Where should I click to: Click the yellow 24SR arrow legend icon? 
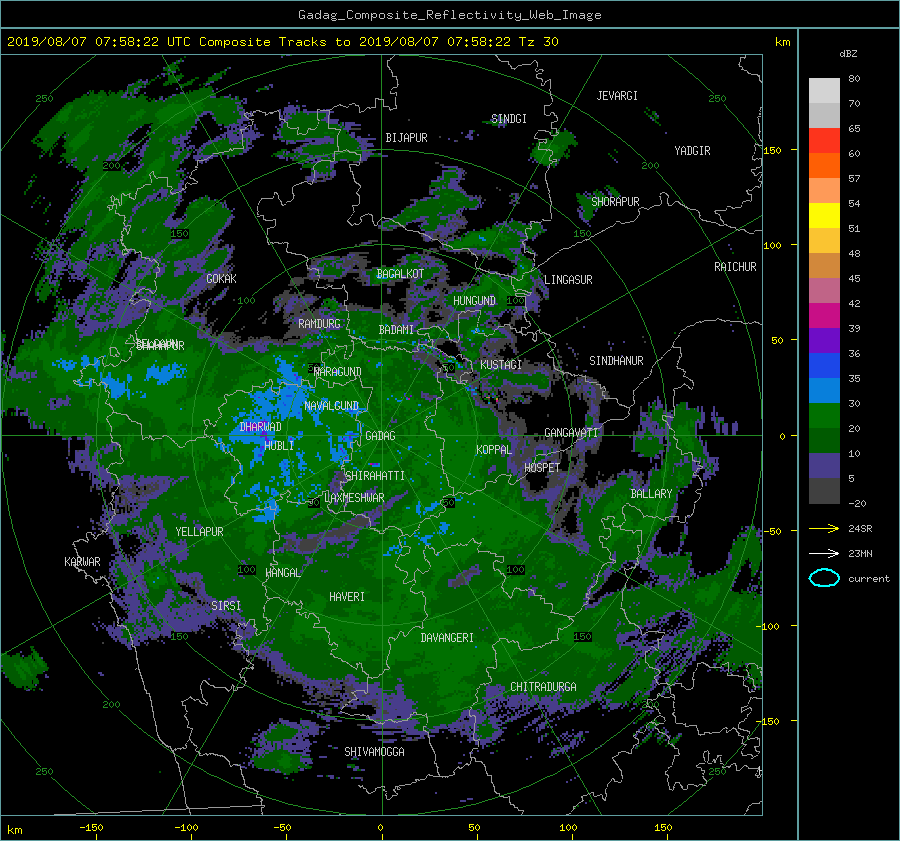pos(824,528)
